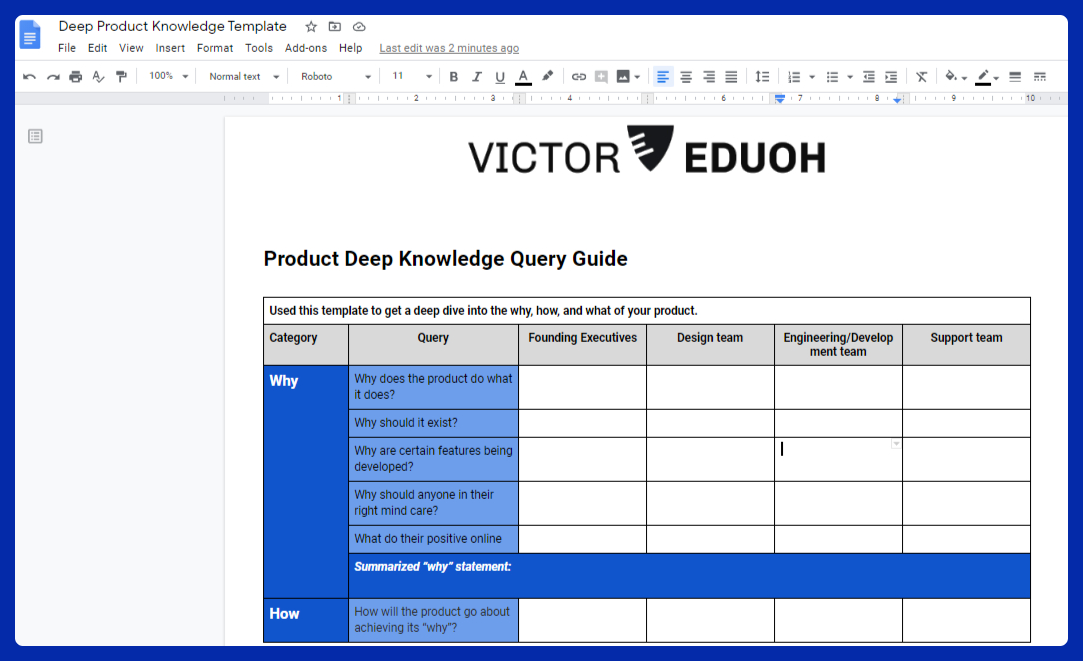Open line spacing options
The height and width of the screenshot is (661, 1083).
click(762, 77)
